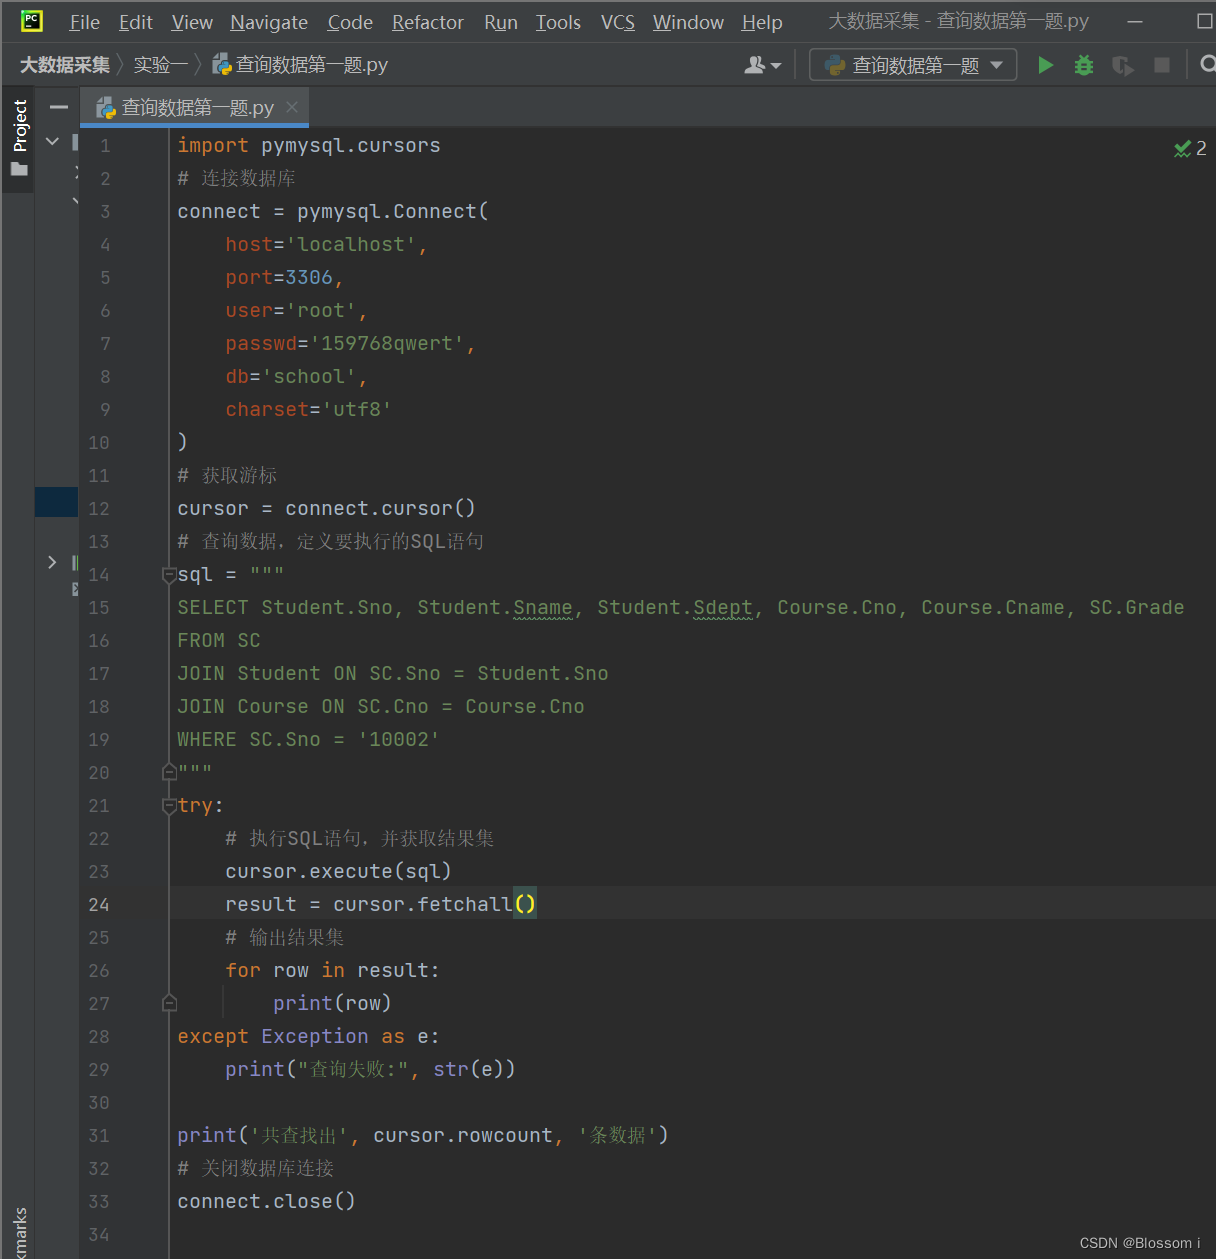Start debugging with the bug icon
This screenshot has width=1216, height=1259.
(1084, 65)
